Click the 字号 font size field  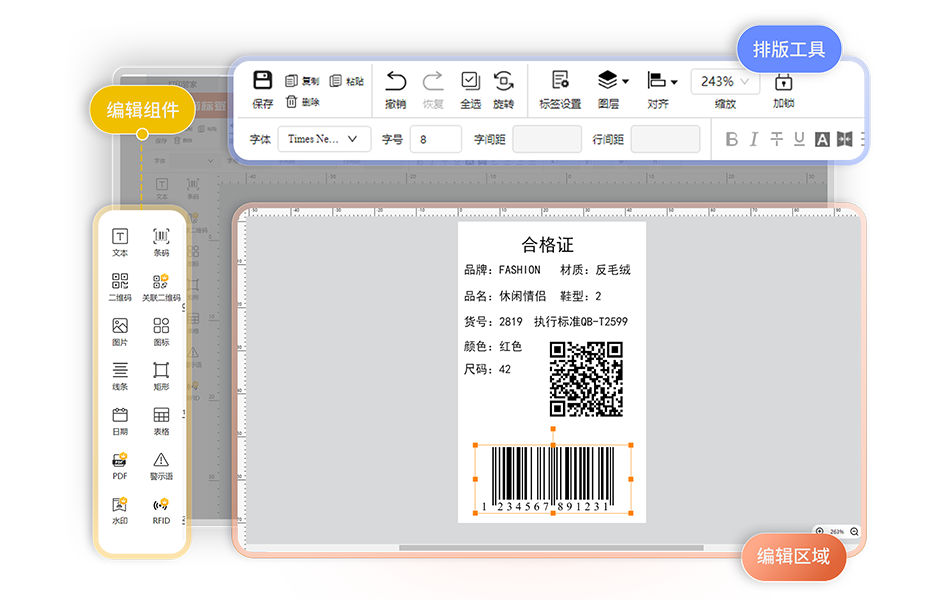click(x=436, y=139)
